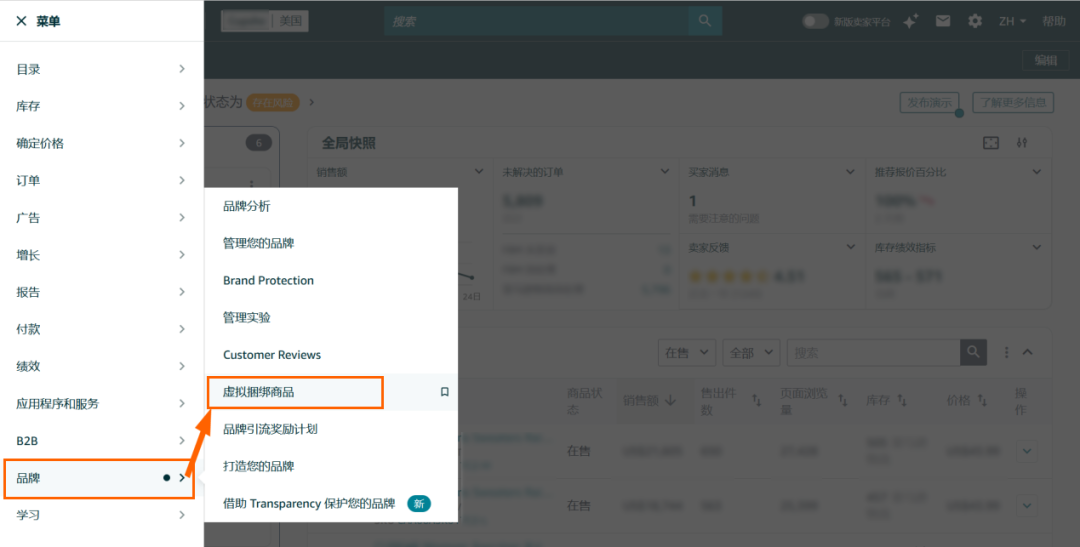Open Customer Reviews in the submenu
Viewport: 1080px width, 547px height.
click(x=272, y=355)
